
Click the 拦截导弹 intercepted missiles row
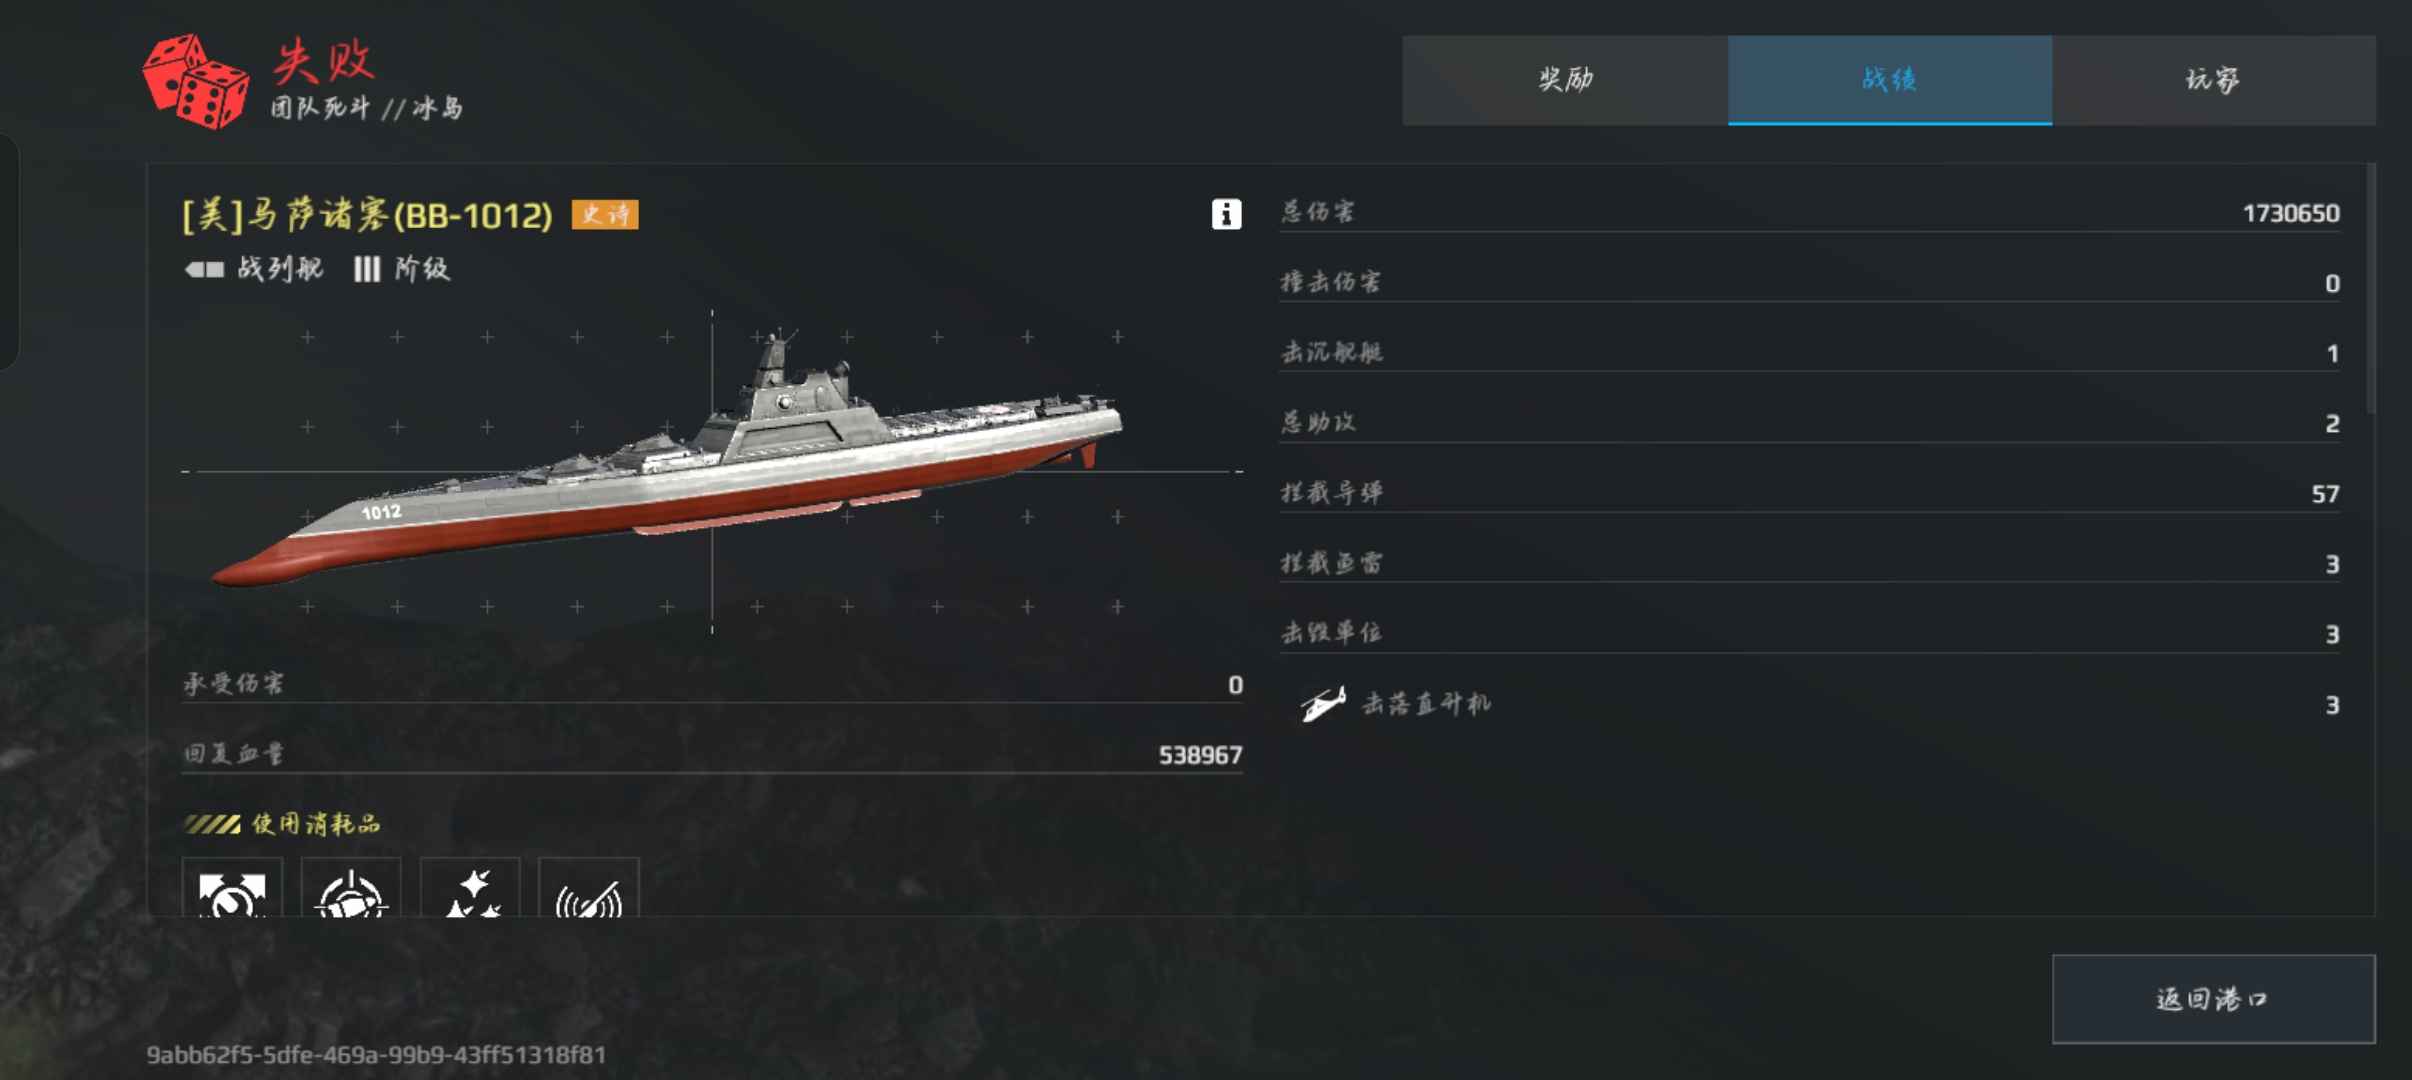click(1810, 493)
